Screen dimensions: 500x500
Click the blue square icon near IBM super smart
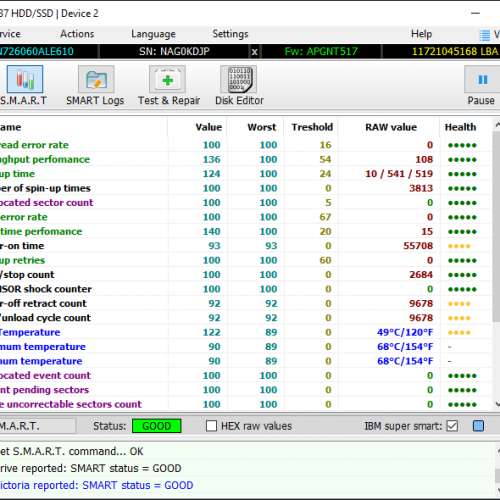478,426
